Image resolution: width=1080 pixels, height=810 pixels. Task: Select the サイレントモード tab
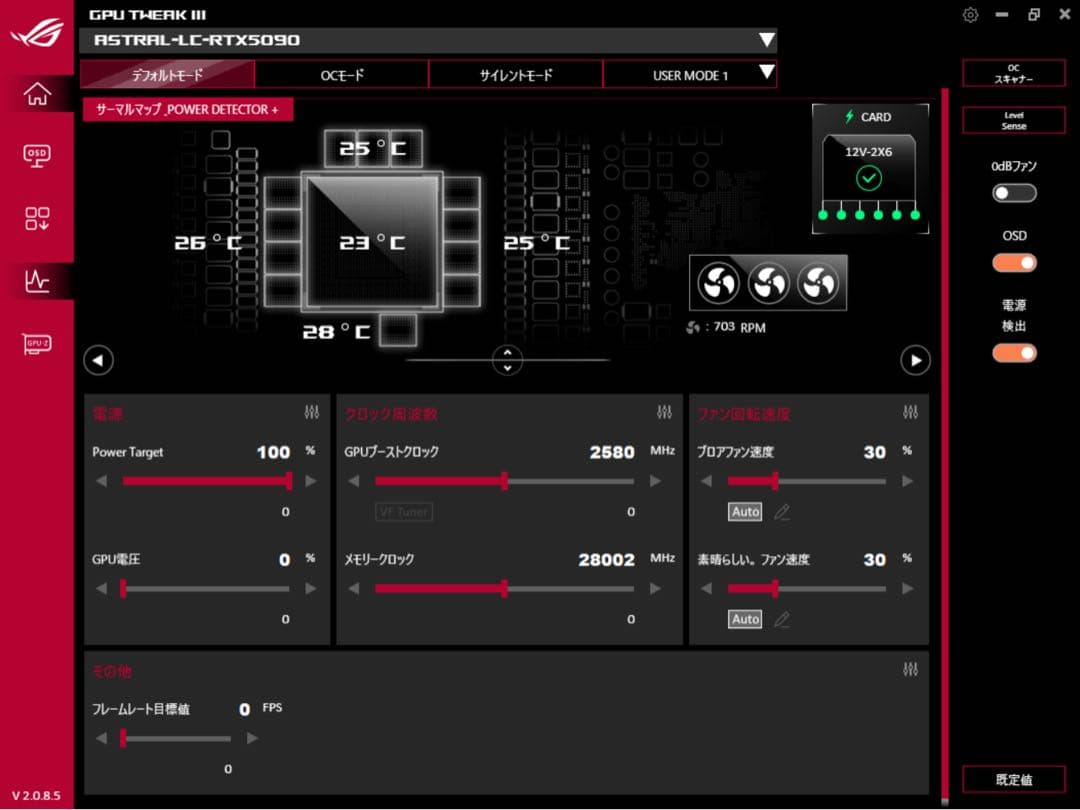516,74
